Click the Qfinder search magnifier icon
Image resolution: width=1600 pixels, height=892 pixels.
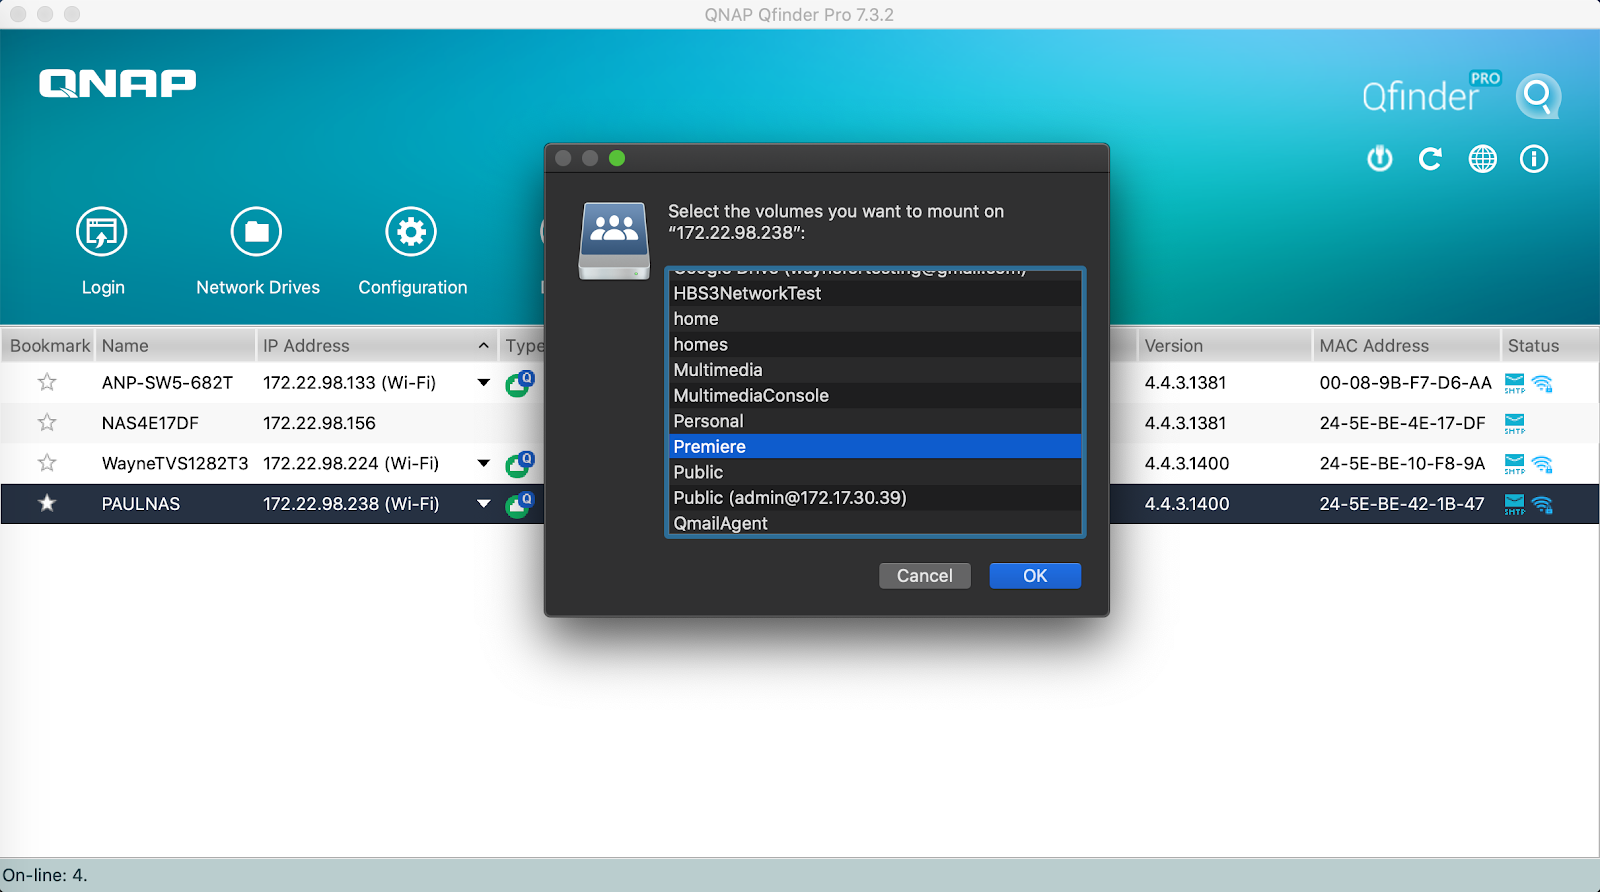(x=1538, y=96)
